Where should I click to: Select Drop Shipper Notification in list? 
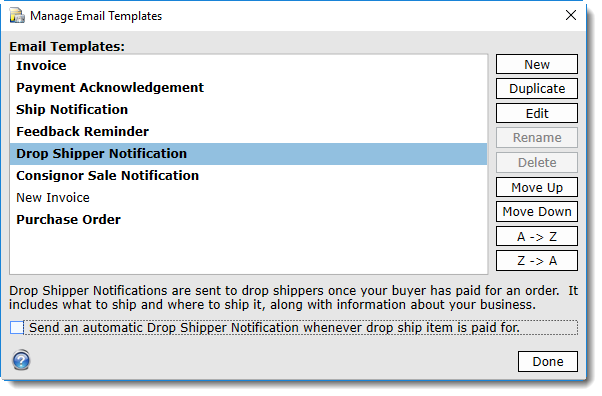point(248,154)
